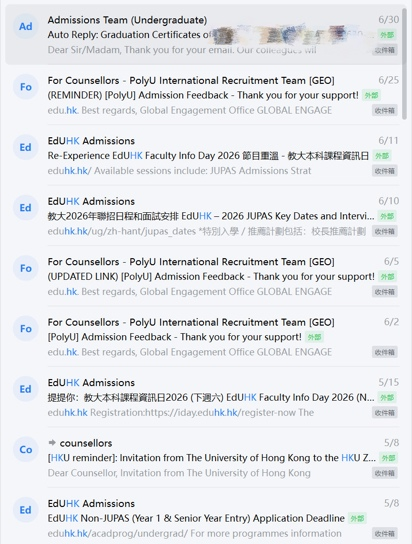Click the 收件箱 folder tag on the 6/25 PolyU email
This screenshot has width=412, height=544.
(x=385, y=110)
